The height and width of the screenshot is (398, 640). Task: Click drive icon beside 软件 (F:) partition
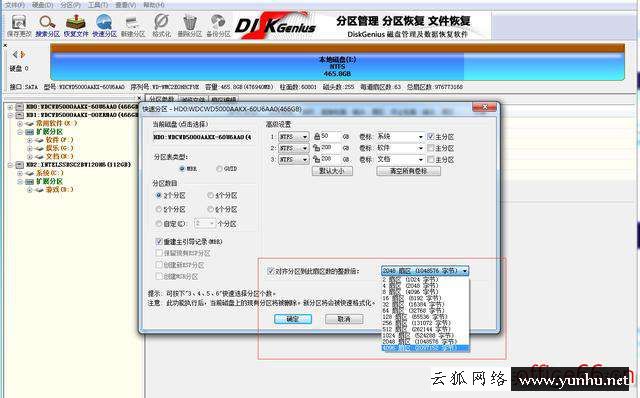click(x=39, y=140)
